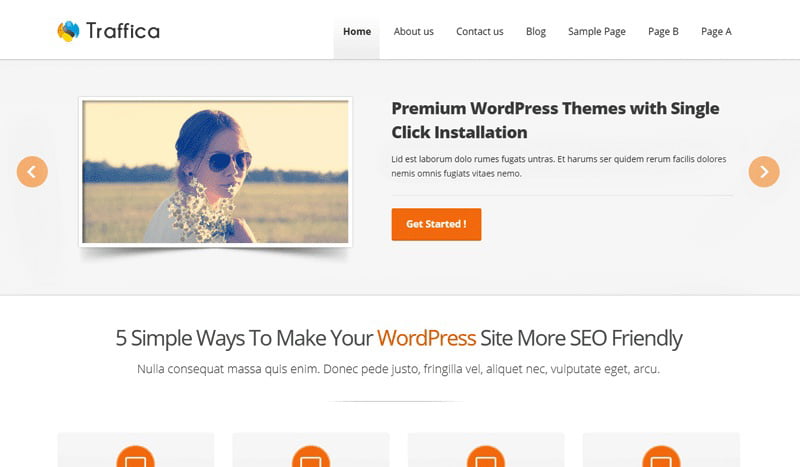Image resolution: width=800 pixels, height=467 pixels.
Task: Click the Premium WordPress Themes slide heading
Action: point(555,120)
